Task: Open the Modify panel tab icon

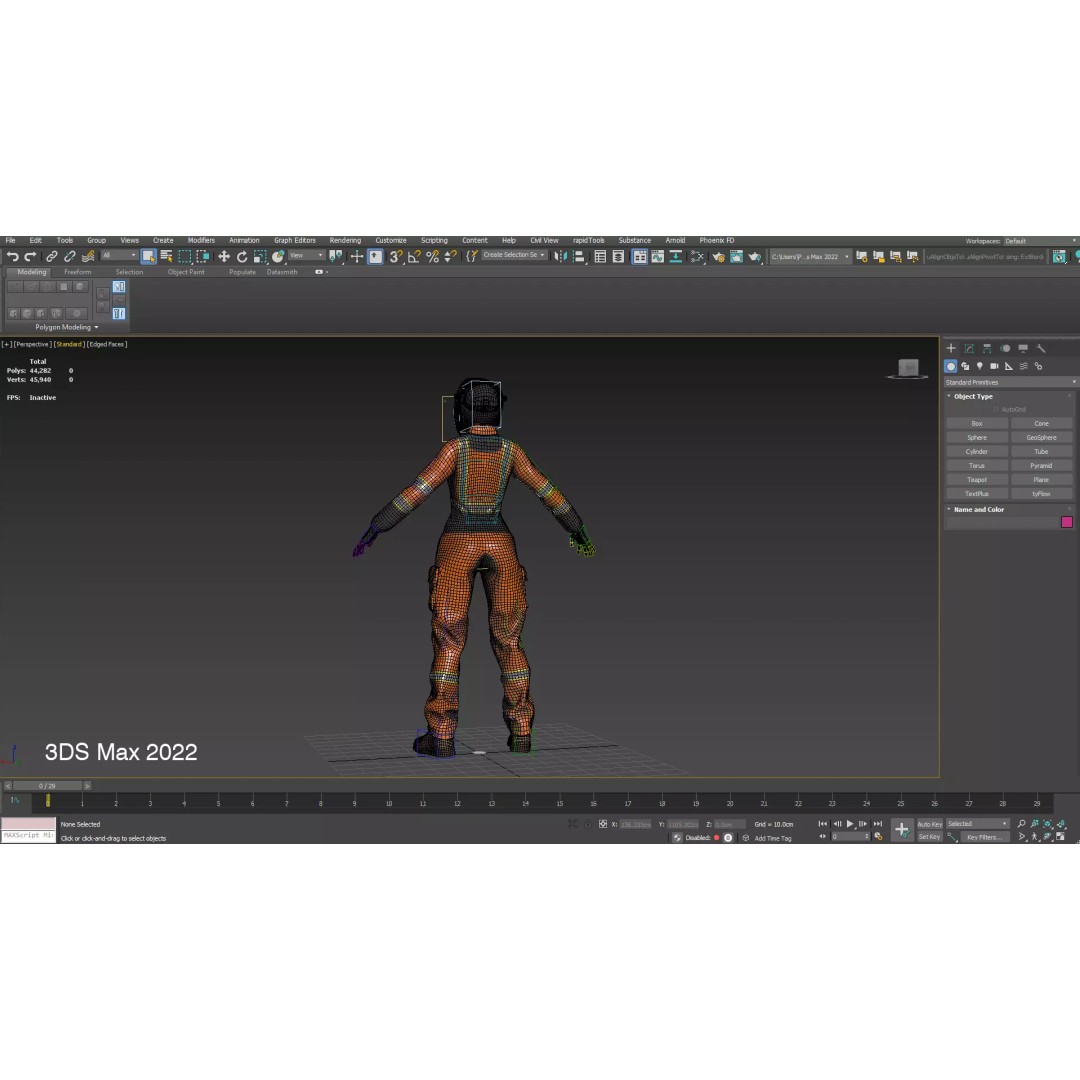Action: [x=969, y=349]
